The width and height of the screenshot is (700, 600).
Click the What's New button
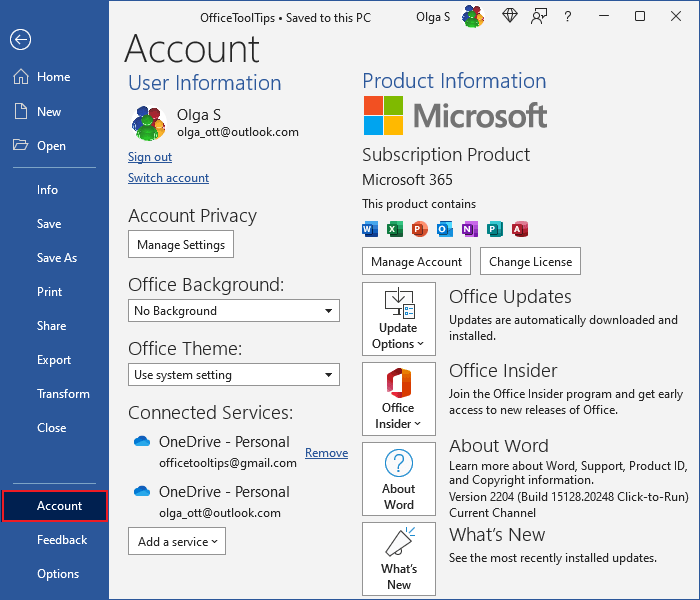point(399,559)
